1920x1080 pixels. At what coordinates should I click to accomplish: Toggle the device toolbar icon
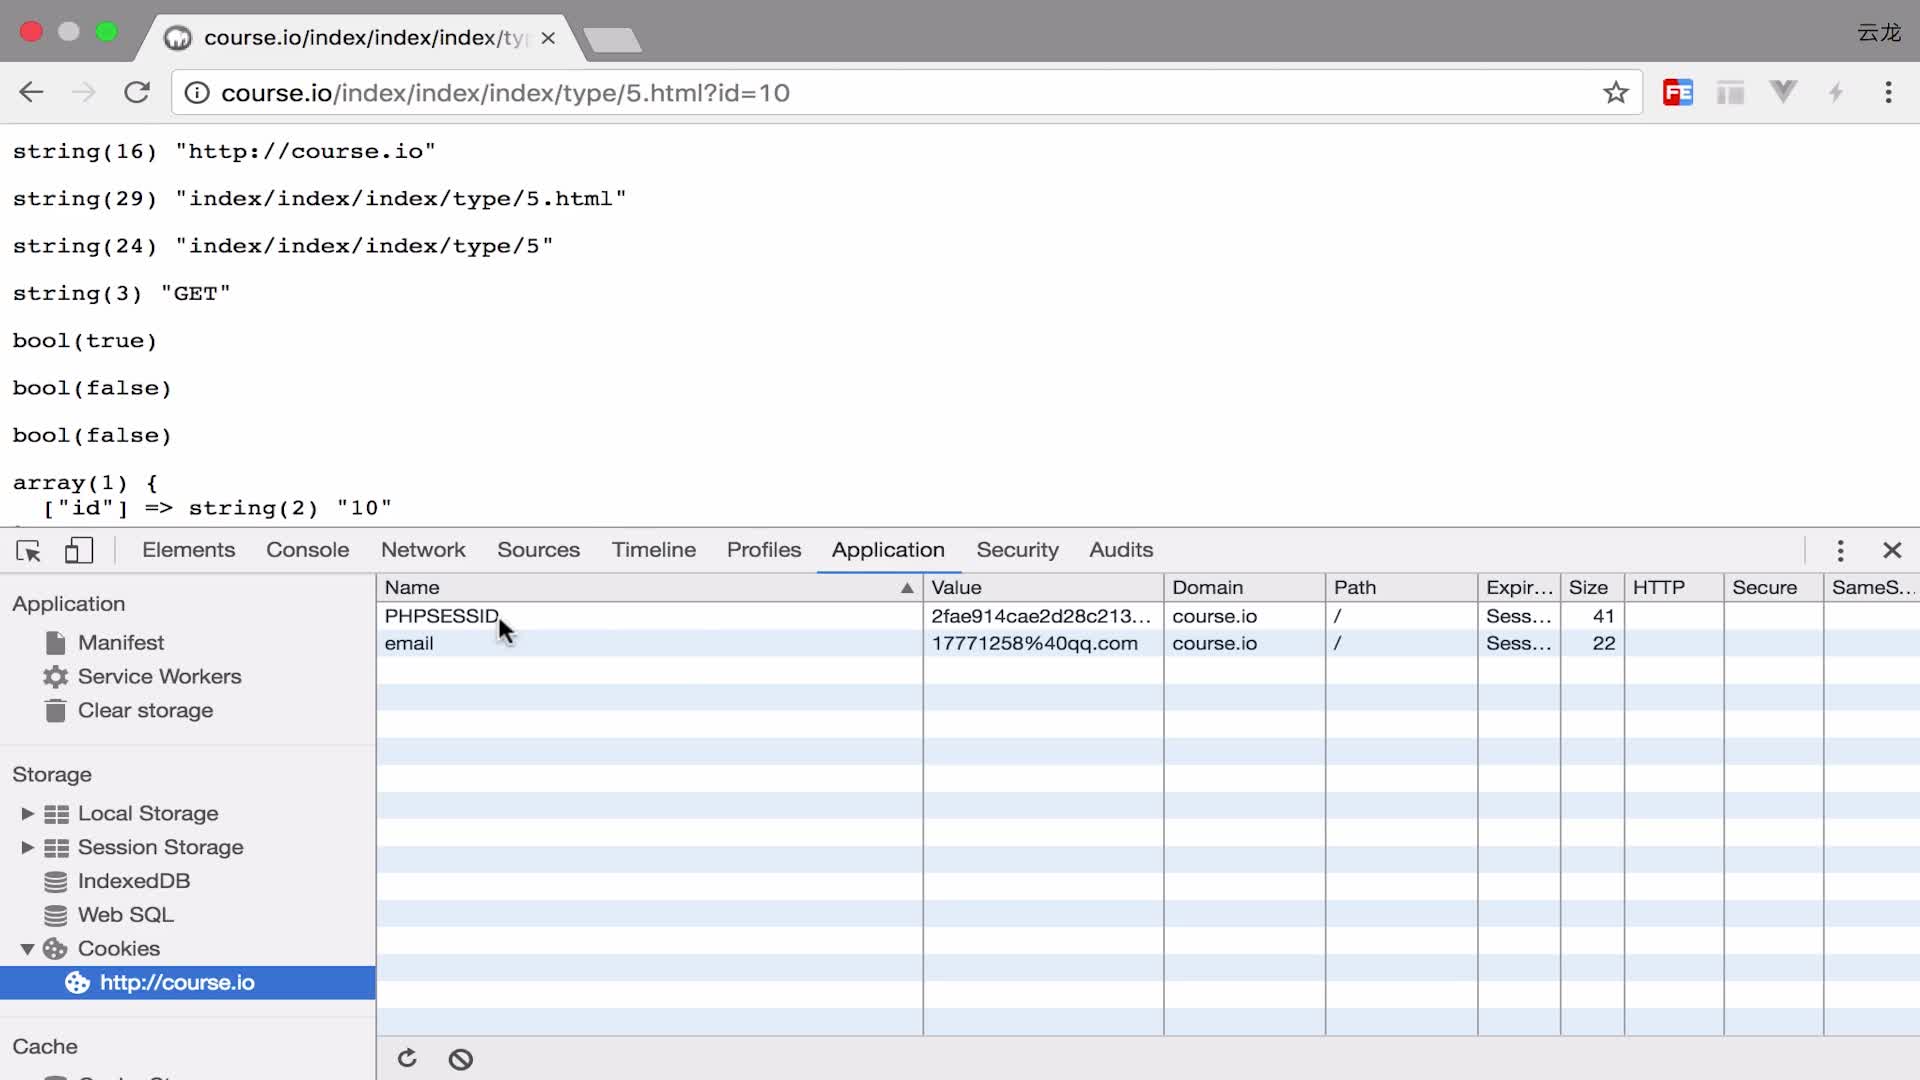[79, 550]
